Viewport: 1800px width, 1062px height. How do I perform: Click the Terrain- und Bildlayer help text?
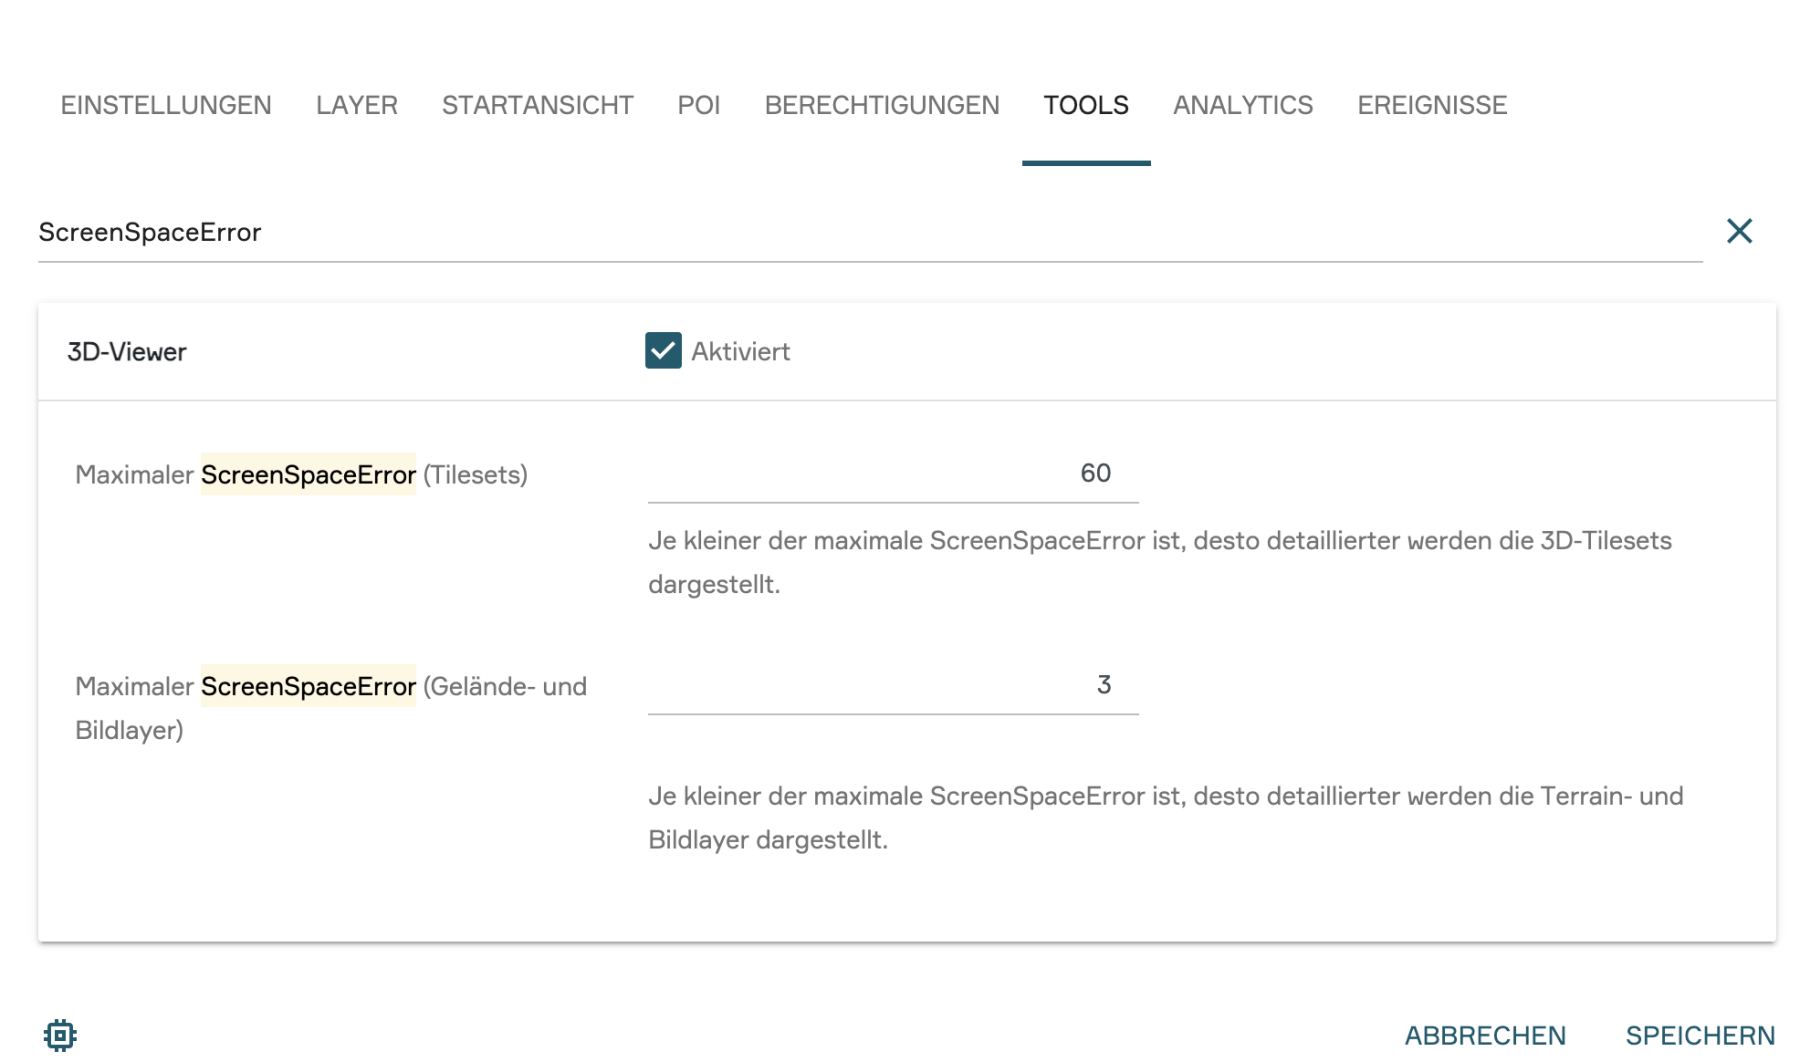click(x=1165, y=817)
